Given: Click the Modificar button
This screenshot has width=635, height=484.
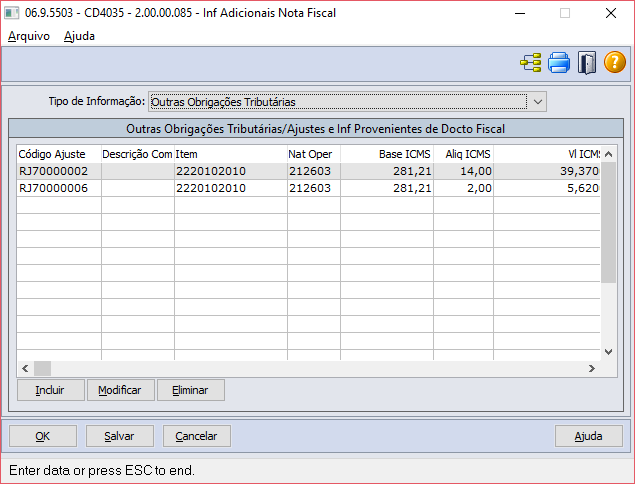Looking at the screenshot, I should tap(121, 390).
